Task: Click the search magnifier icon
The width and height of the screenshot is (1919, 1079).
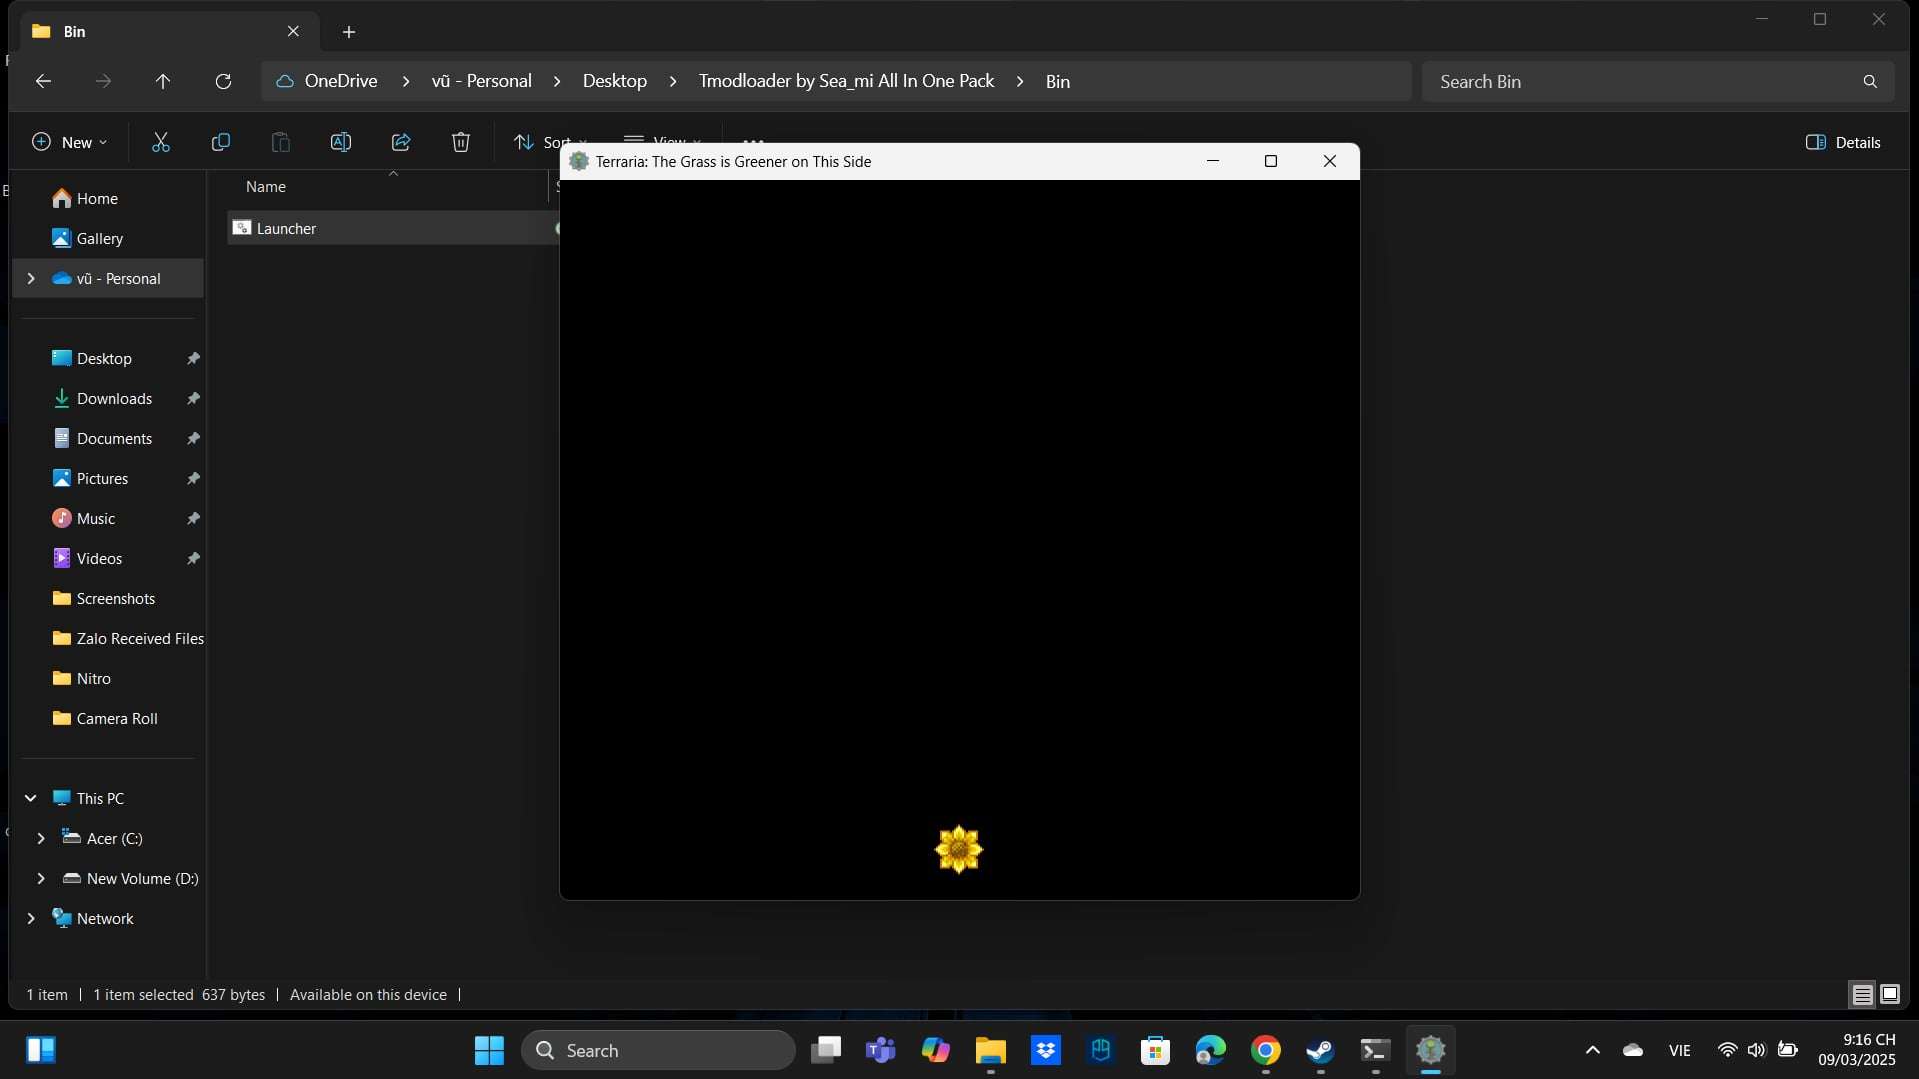Action: pos(1870,81)
